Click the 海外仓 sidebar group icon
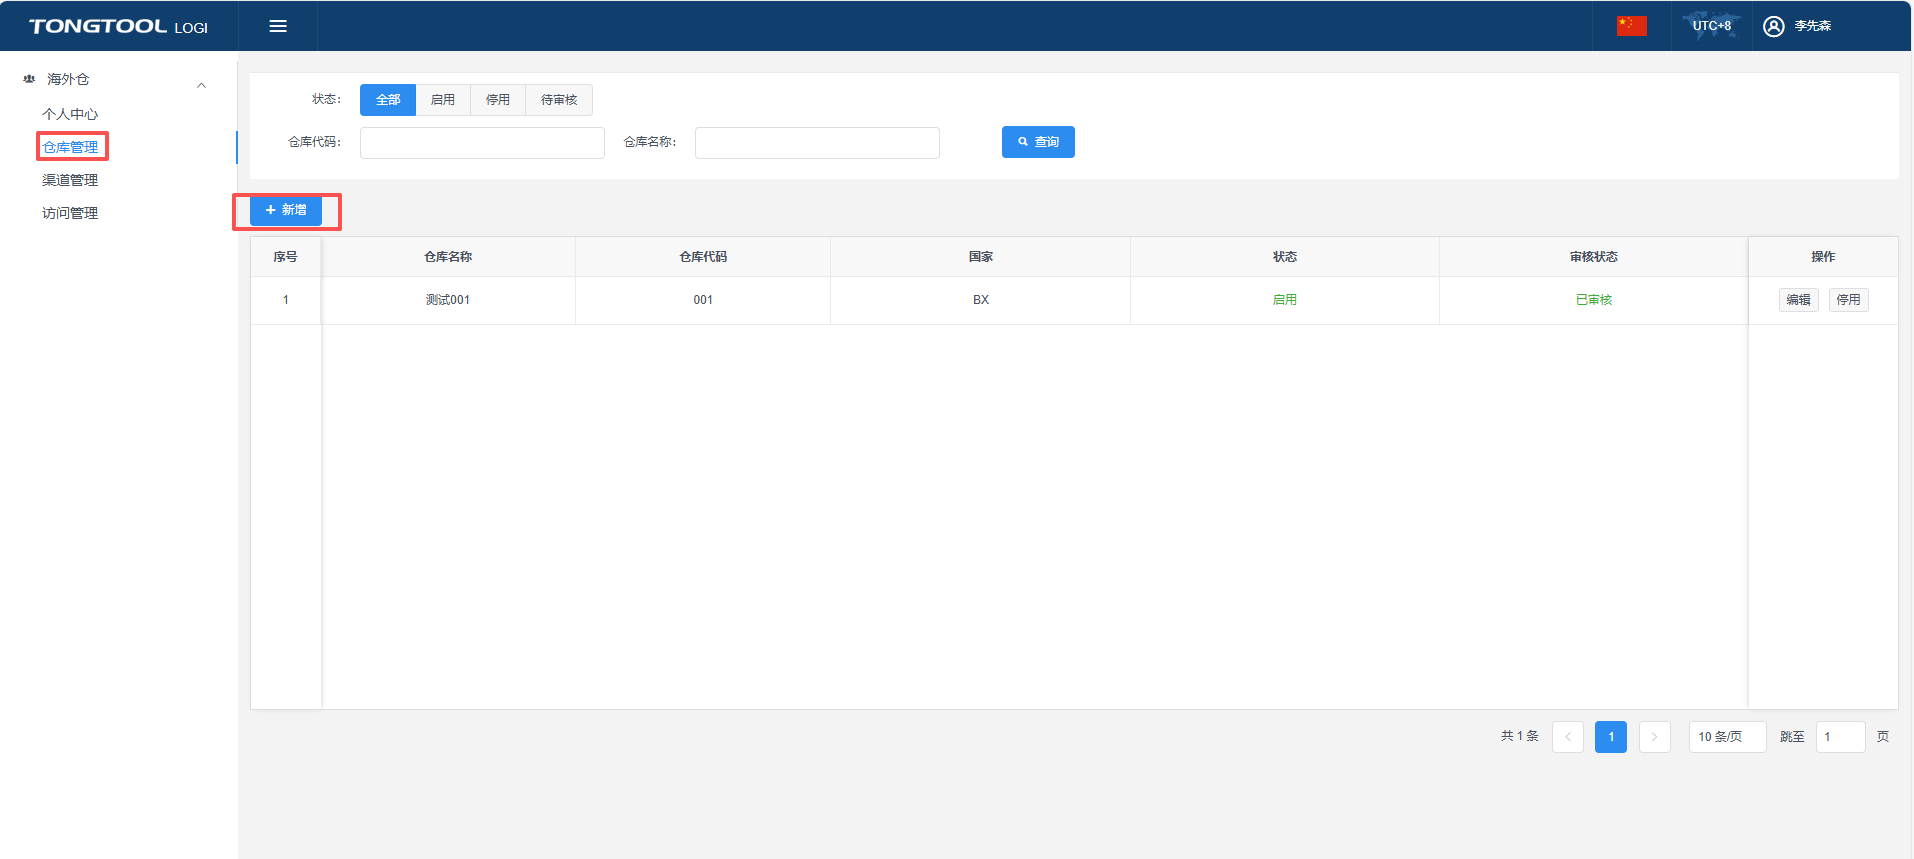This screenshot has height=859, width=1914. coord(29,79)
